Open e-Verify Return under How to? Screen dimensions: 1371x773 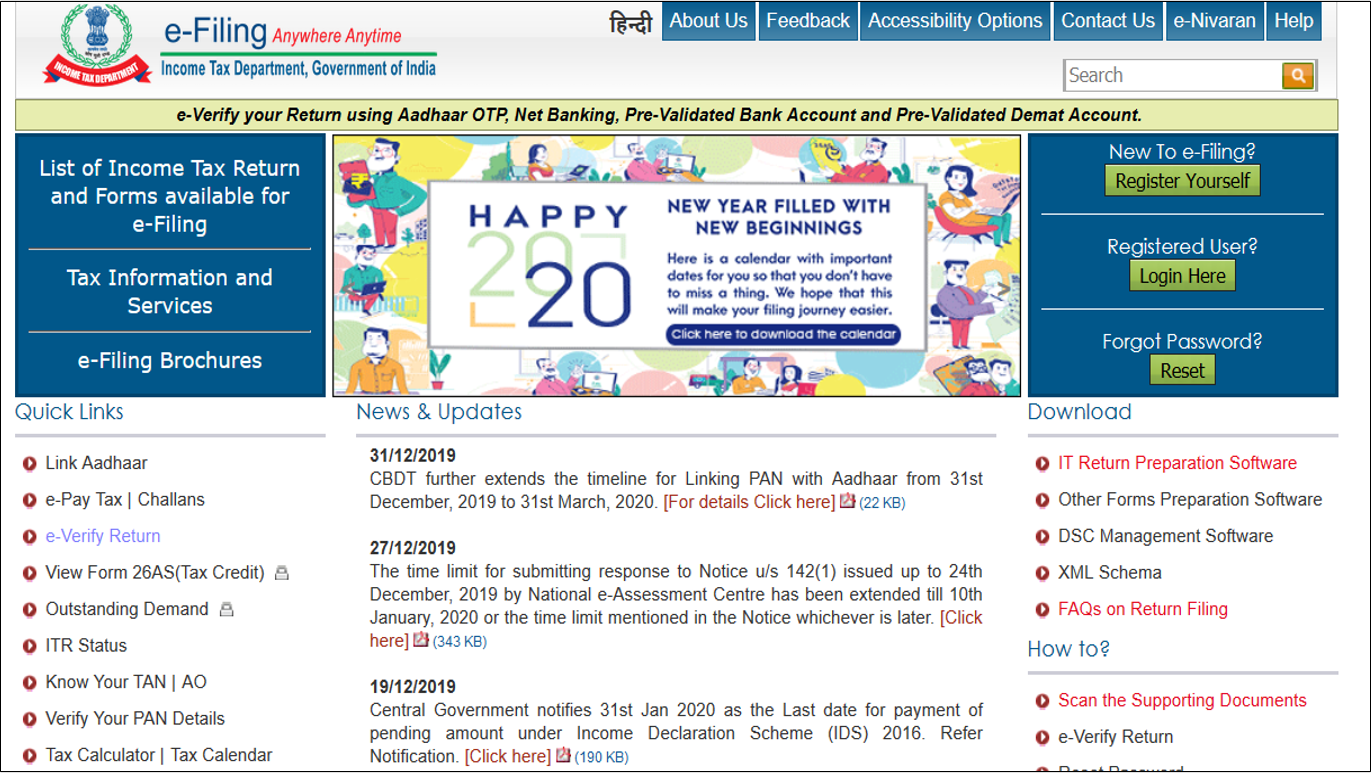[1116, 737]
